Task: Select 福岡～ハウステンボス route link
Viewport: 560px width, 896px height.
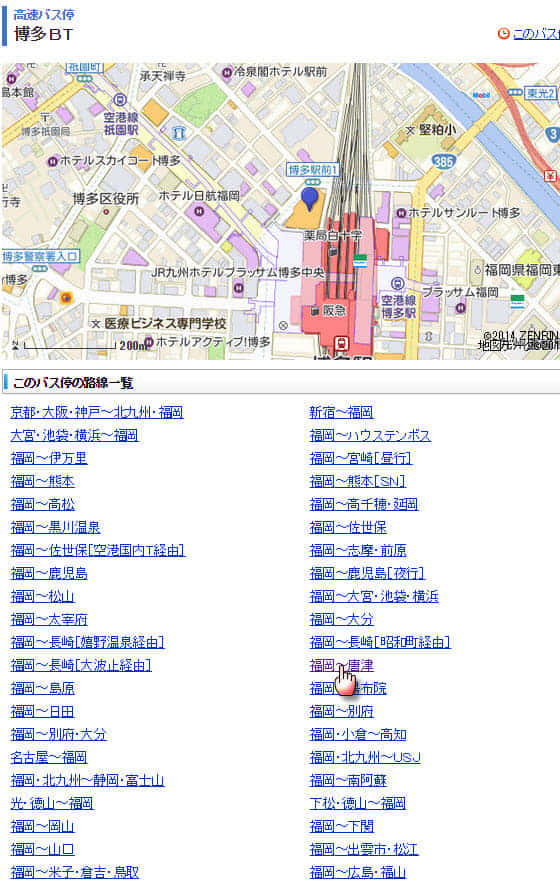Action: click(370, 435)
